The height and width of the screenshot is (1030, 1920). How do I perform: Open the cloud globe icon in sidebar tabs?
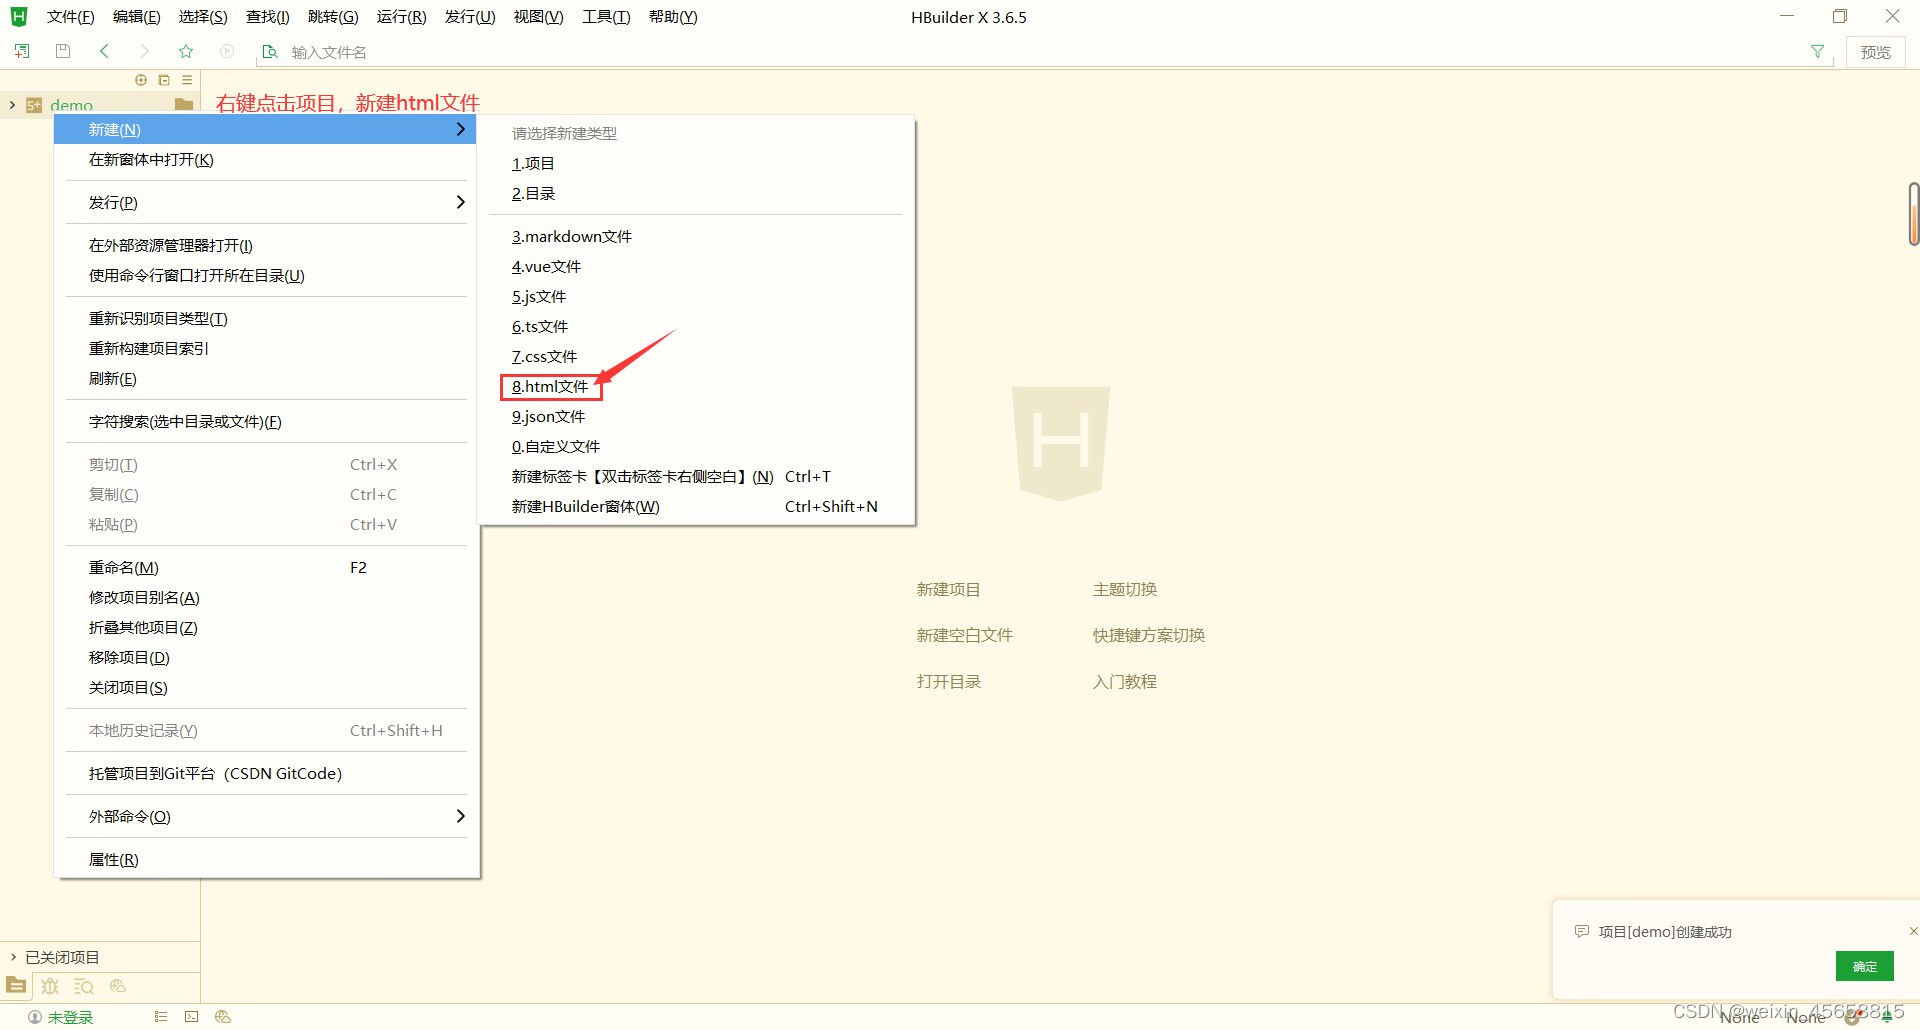(x=118, y=986)
